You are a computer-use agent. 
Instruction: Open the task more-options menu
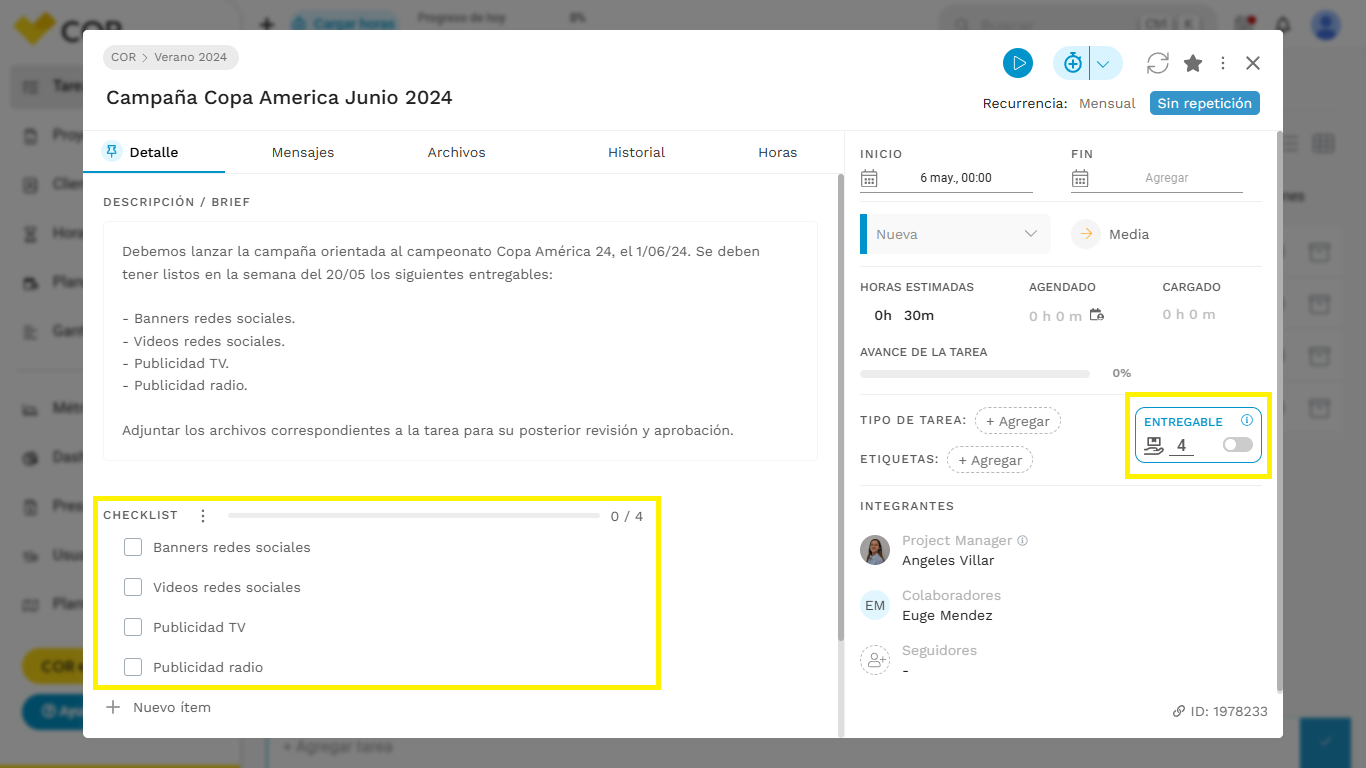[1223, 63]
